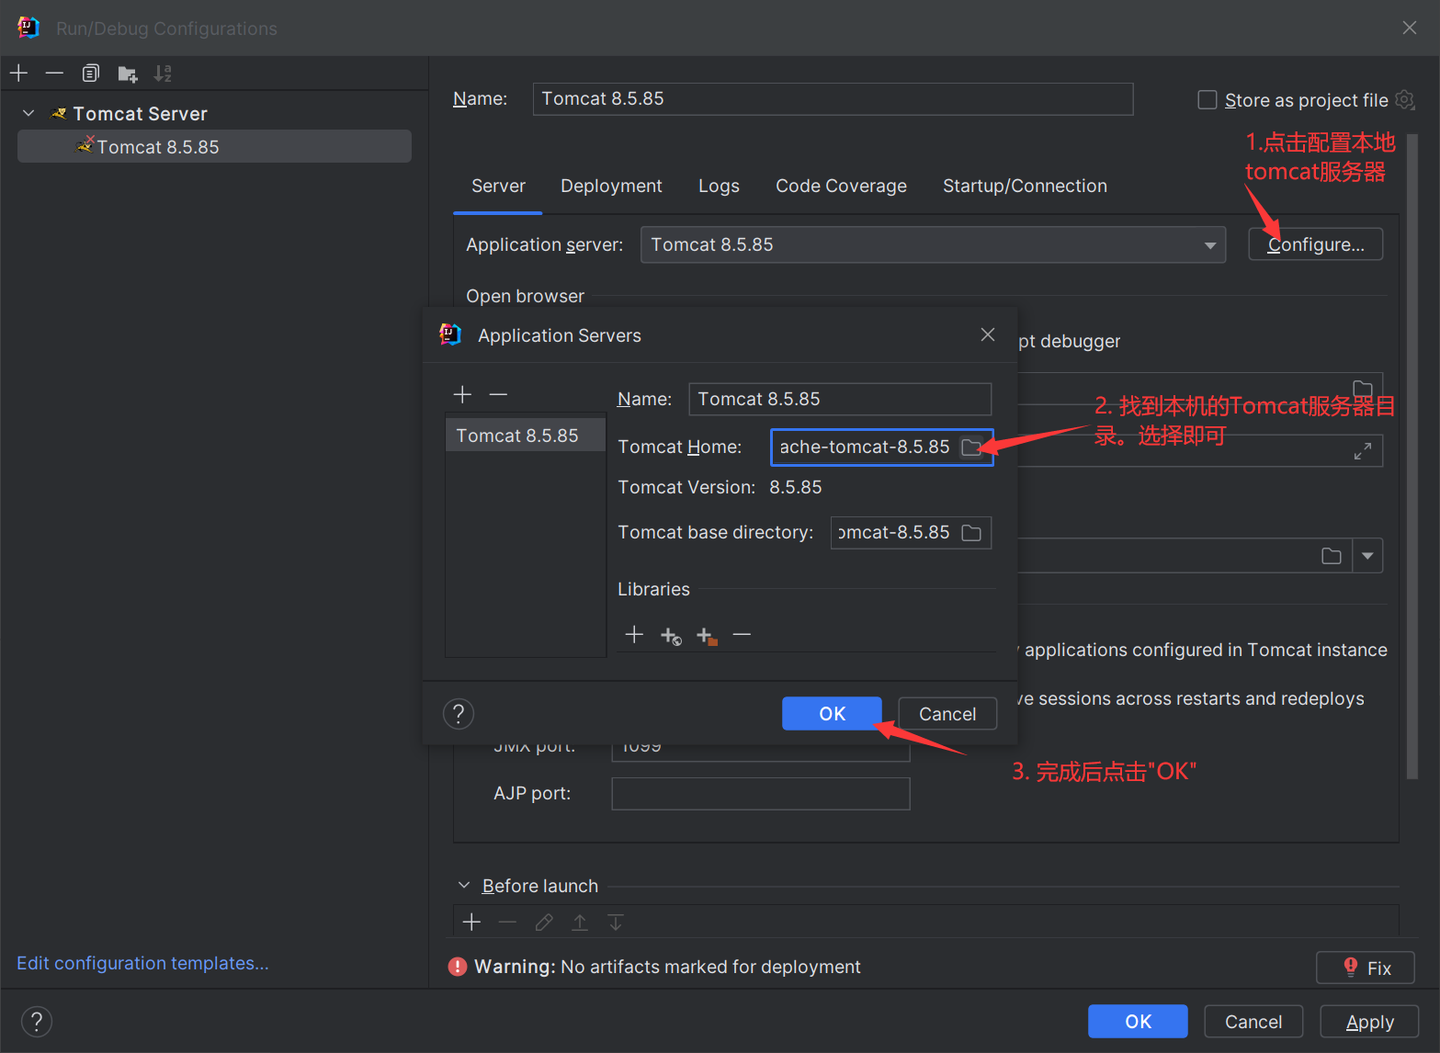Remove the selected application server
This screenshot has height=1053, width=1440.
[498, 394]
